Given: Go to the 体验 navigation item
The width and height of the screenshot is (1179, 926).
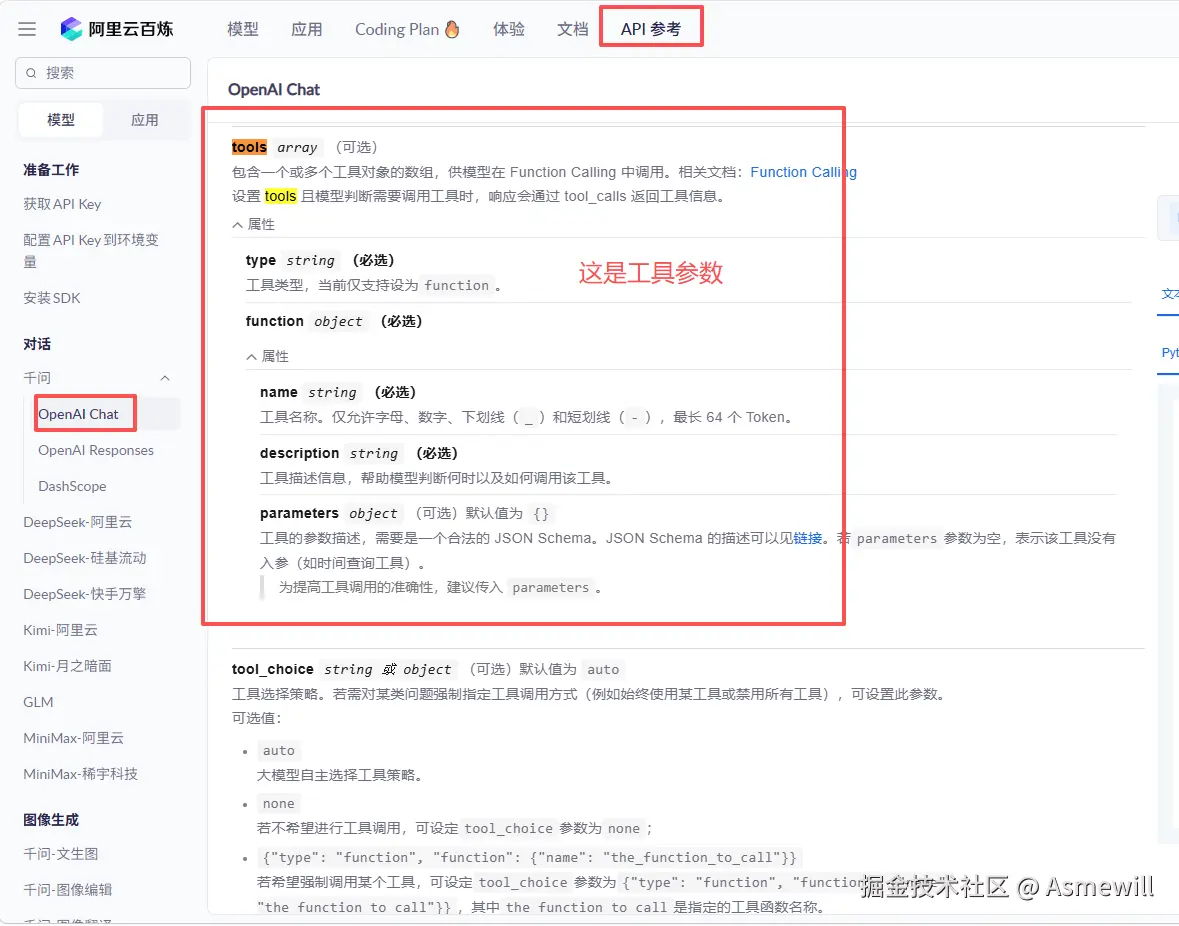Looking at the screenshot, I should (509, 29).
